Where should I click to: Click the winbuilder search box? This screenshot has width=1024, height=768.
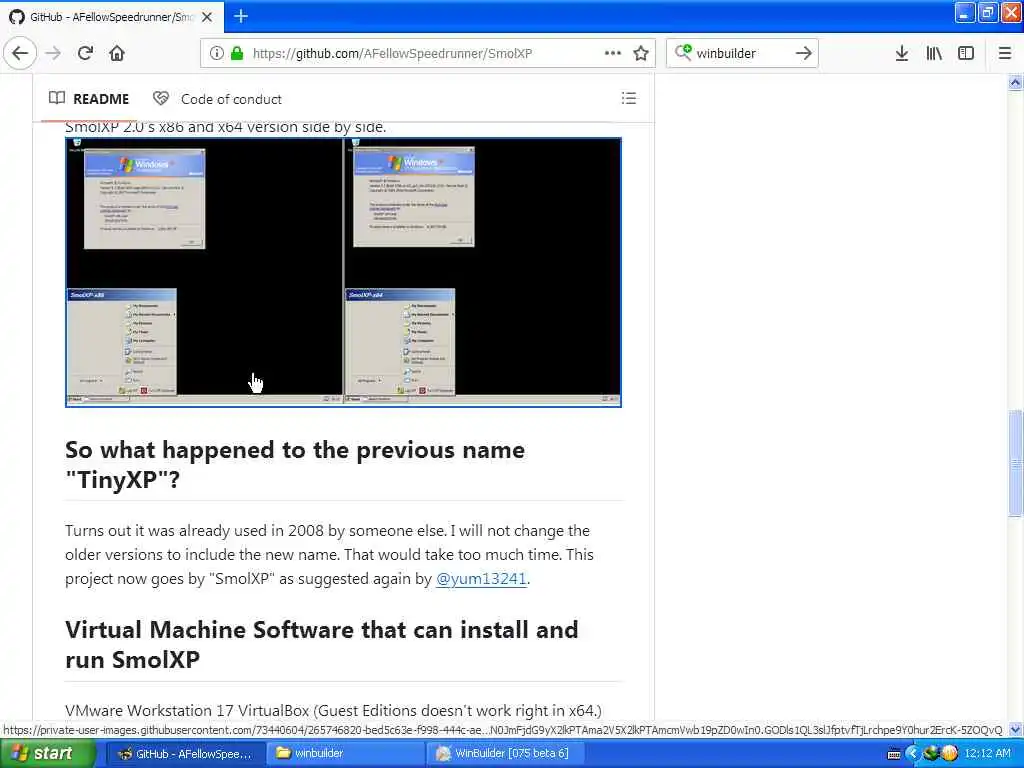(741, 53)
